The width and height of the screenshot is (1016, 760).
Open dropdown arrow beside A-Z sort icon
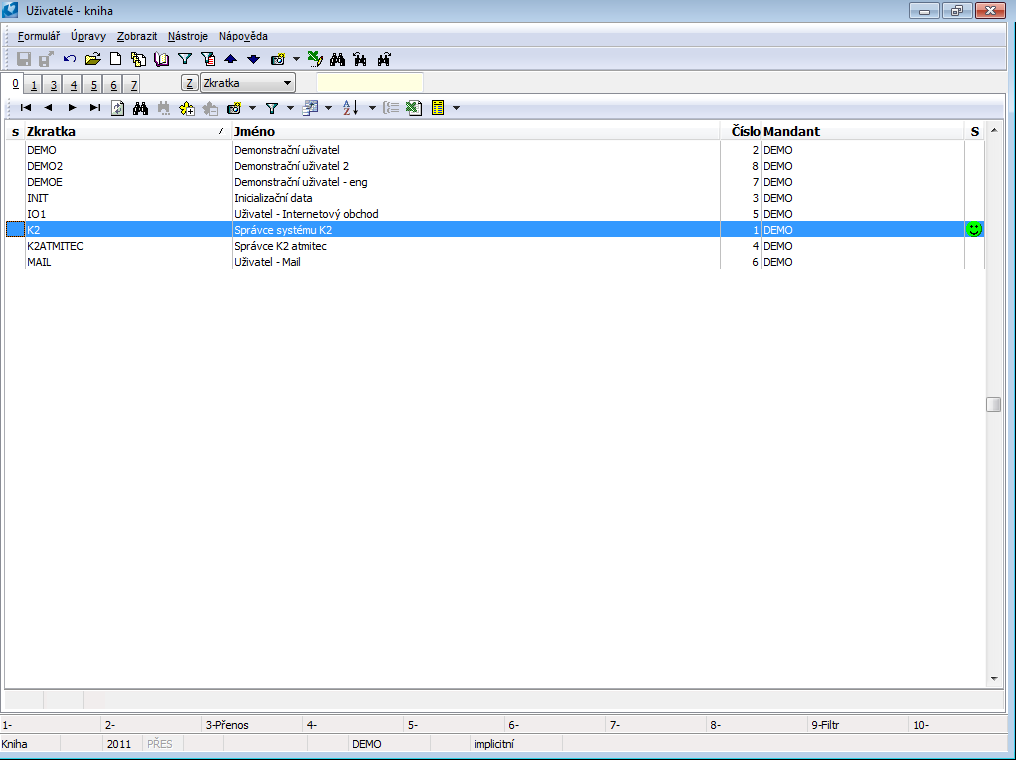tap(372, 108)
